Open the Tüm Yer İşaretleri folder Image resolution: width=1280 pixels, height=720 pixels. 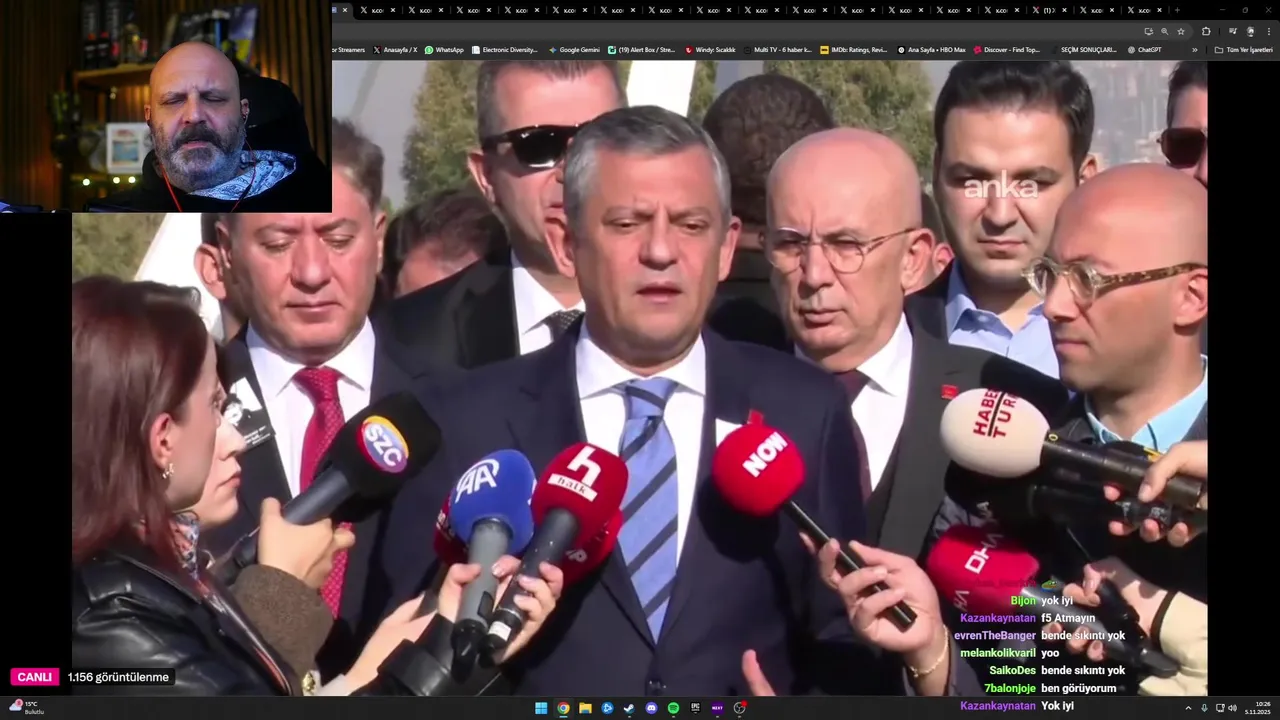coord(1243,50)
